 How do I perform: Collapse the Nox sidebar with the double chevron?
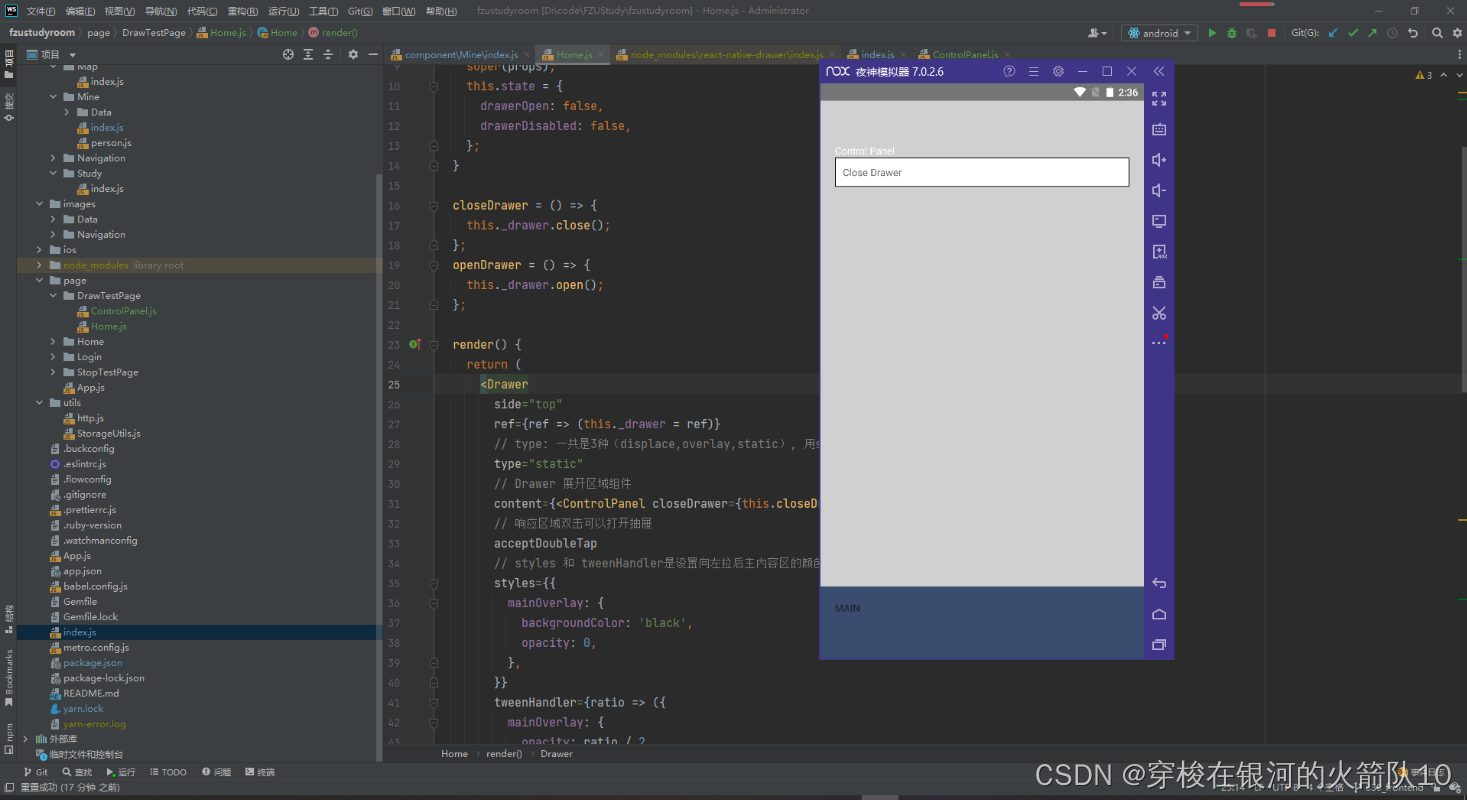(x=1159, y=72)
